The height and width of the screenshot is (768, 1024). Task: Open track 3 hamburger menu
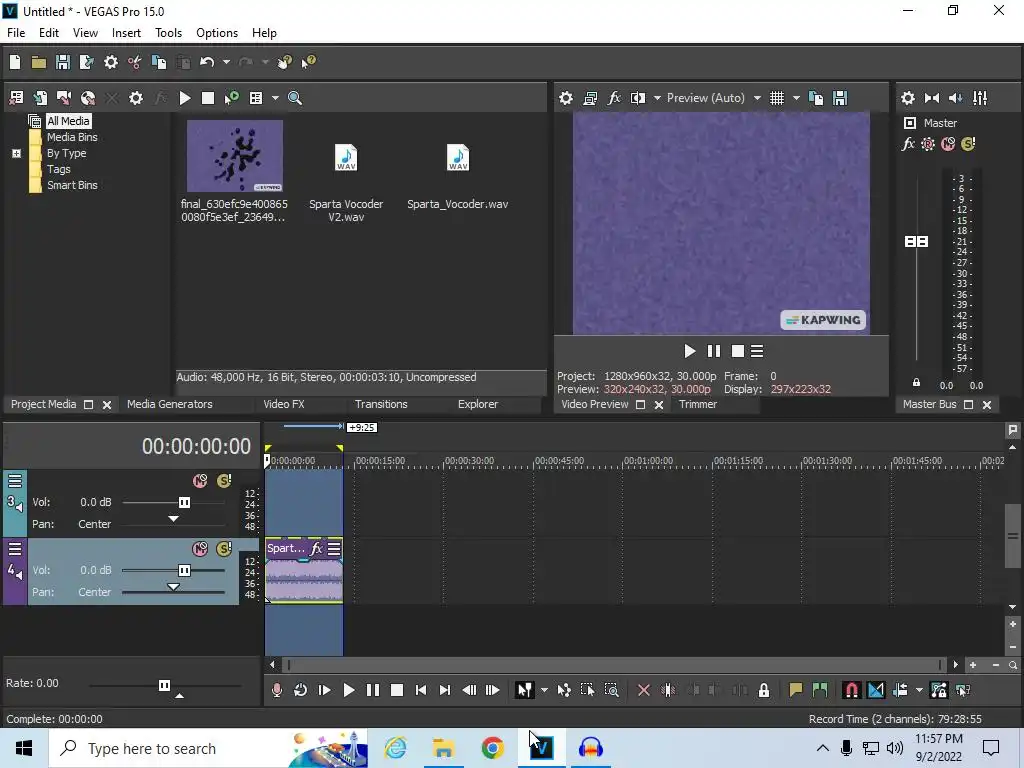[14, 481]
